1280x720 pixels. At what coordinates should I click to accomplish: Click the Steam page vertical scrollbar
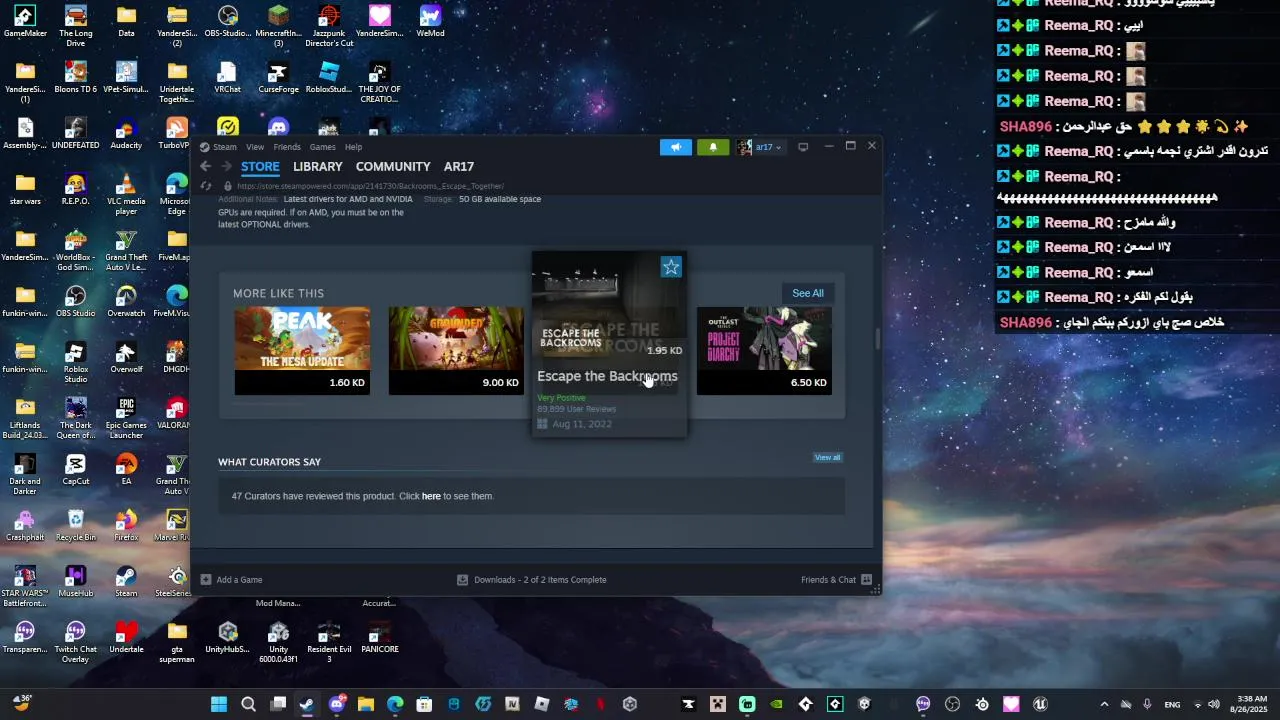(878, 339)
